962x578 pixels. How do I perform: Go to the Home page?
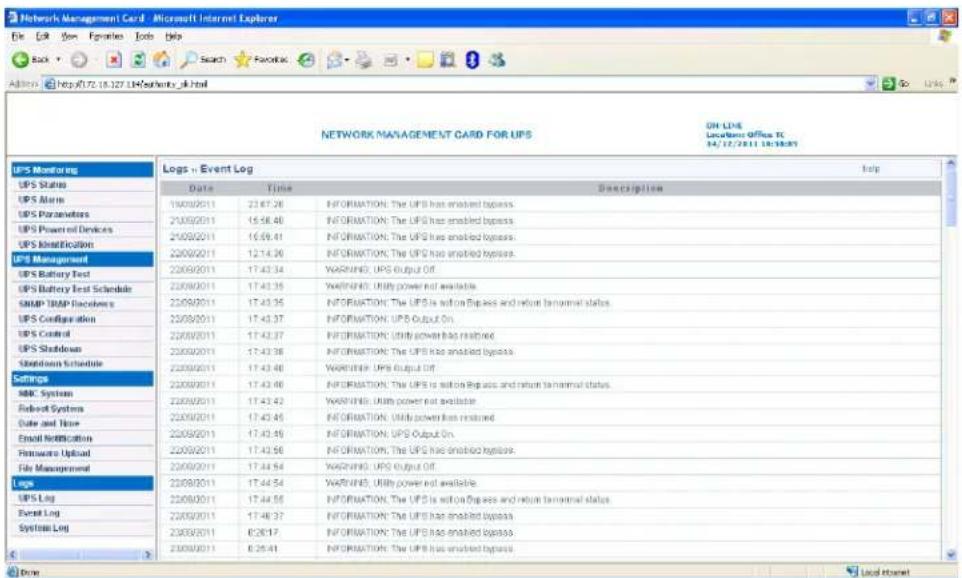coord(161,60)
